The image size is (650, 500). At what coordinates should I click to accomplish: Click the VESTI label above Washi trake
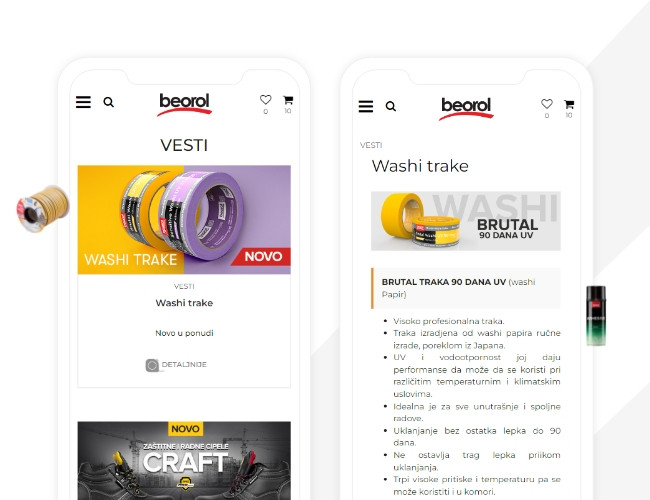(184, 286)
